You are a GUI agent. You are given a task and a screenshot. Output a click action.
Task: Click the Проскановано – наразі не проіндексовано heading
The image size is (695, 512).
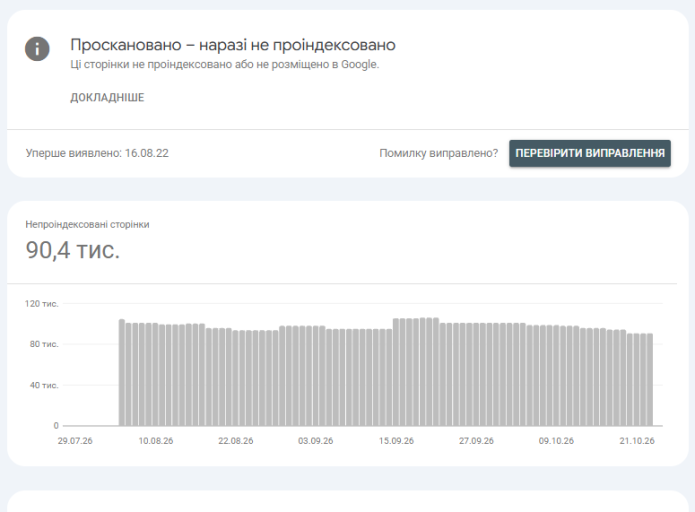point(233,45)
